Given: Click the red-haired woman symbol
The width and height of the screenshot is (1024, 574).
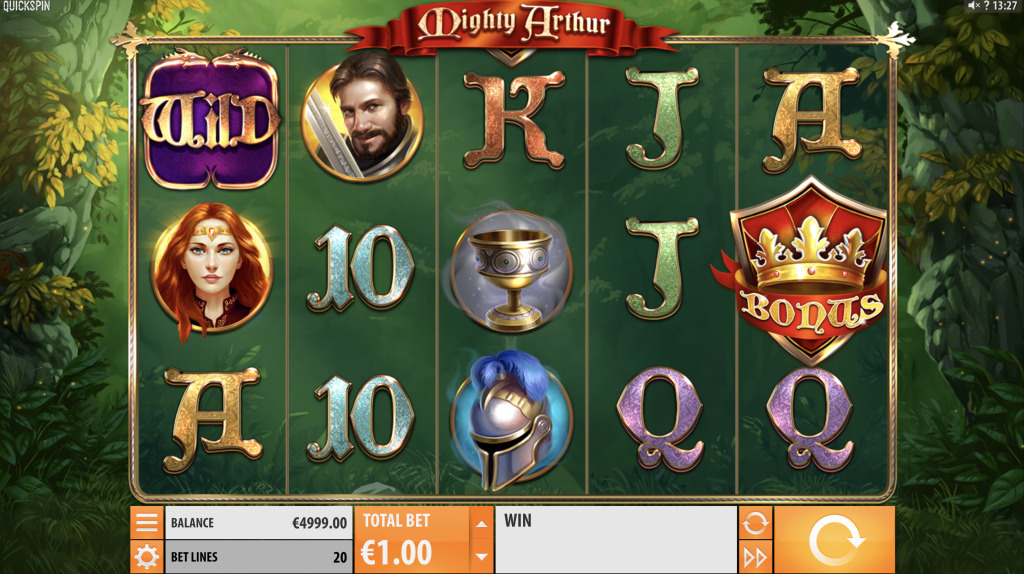Looking at the screenshot, I should (x=210, y=269).
